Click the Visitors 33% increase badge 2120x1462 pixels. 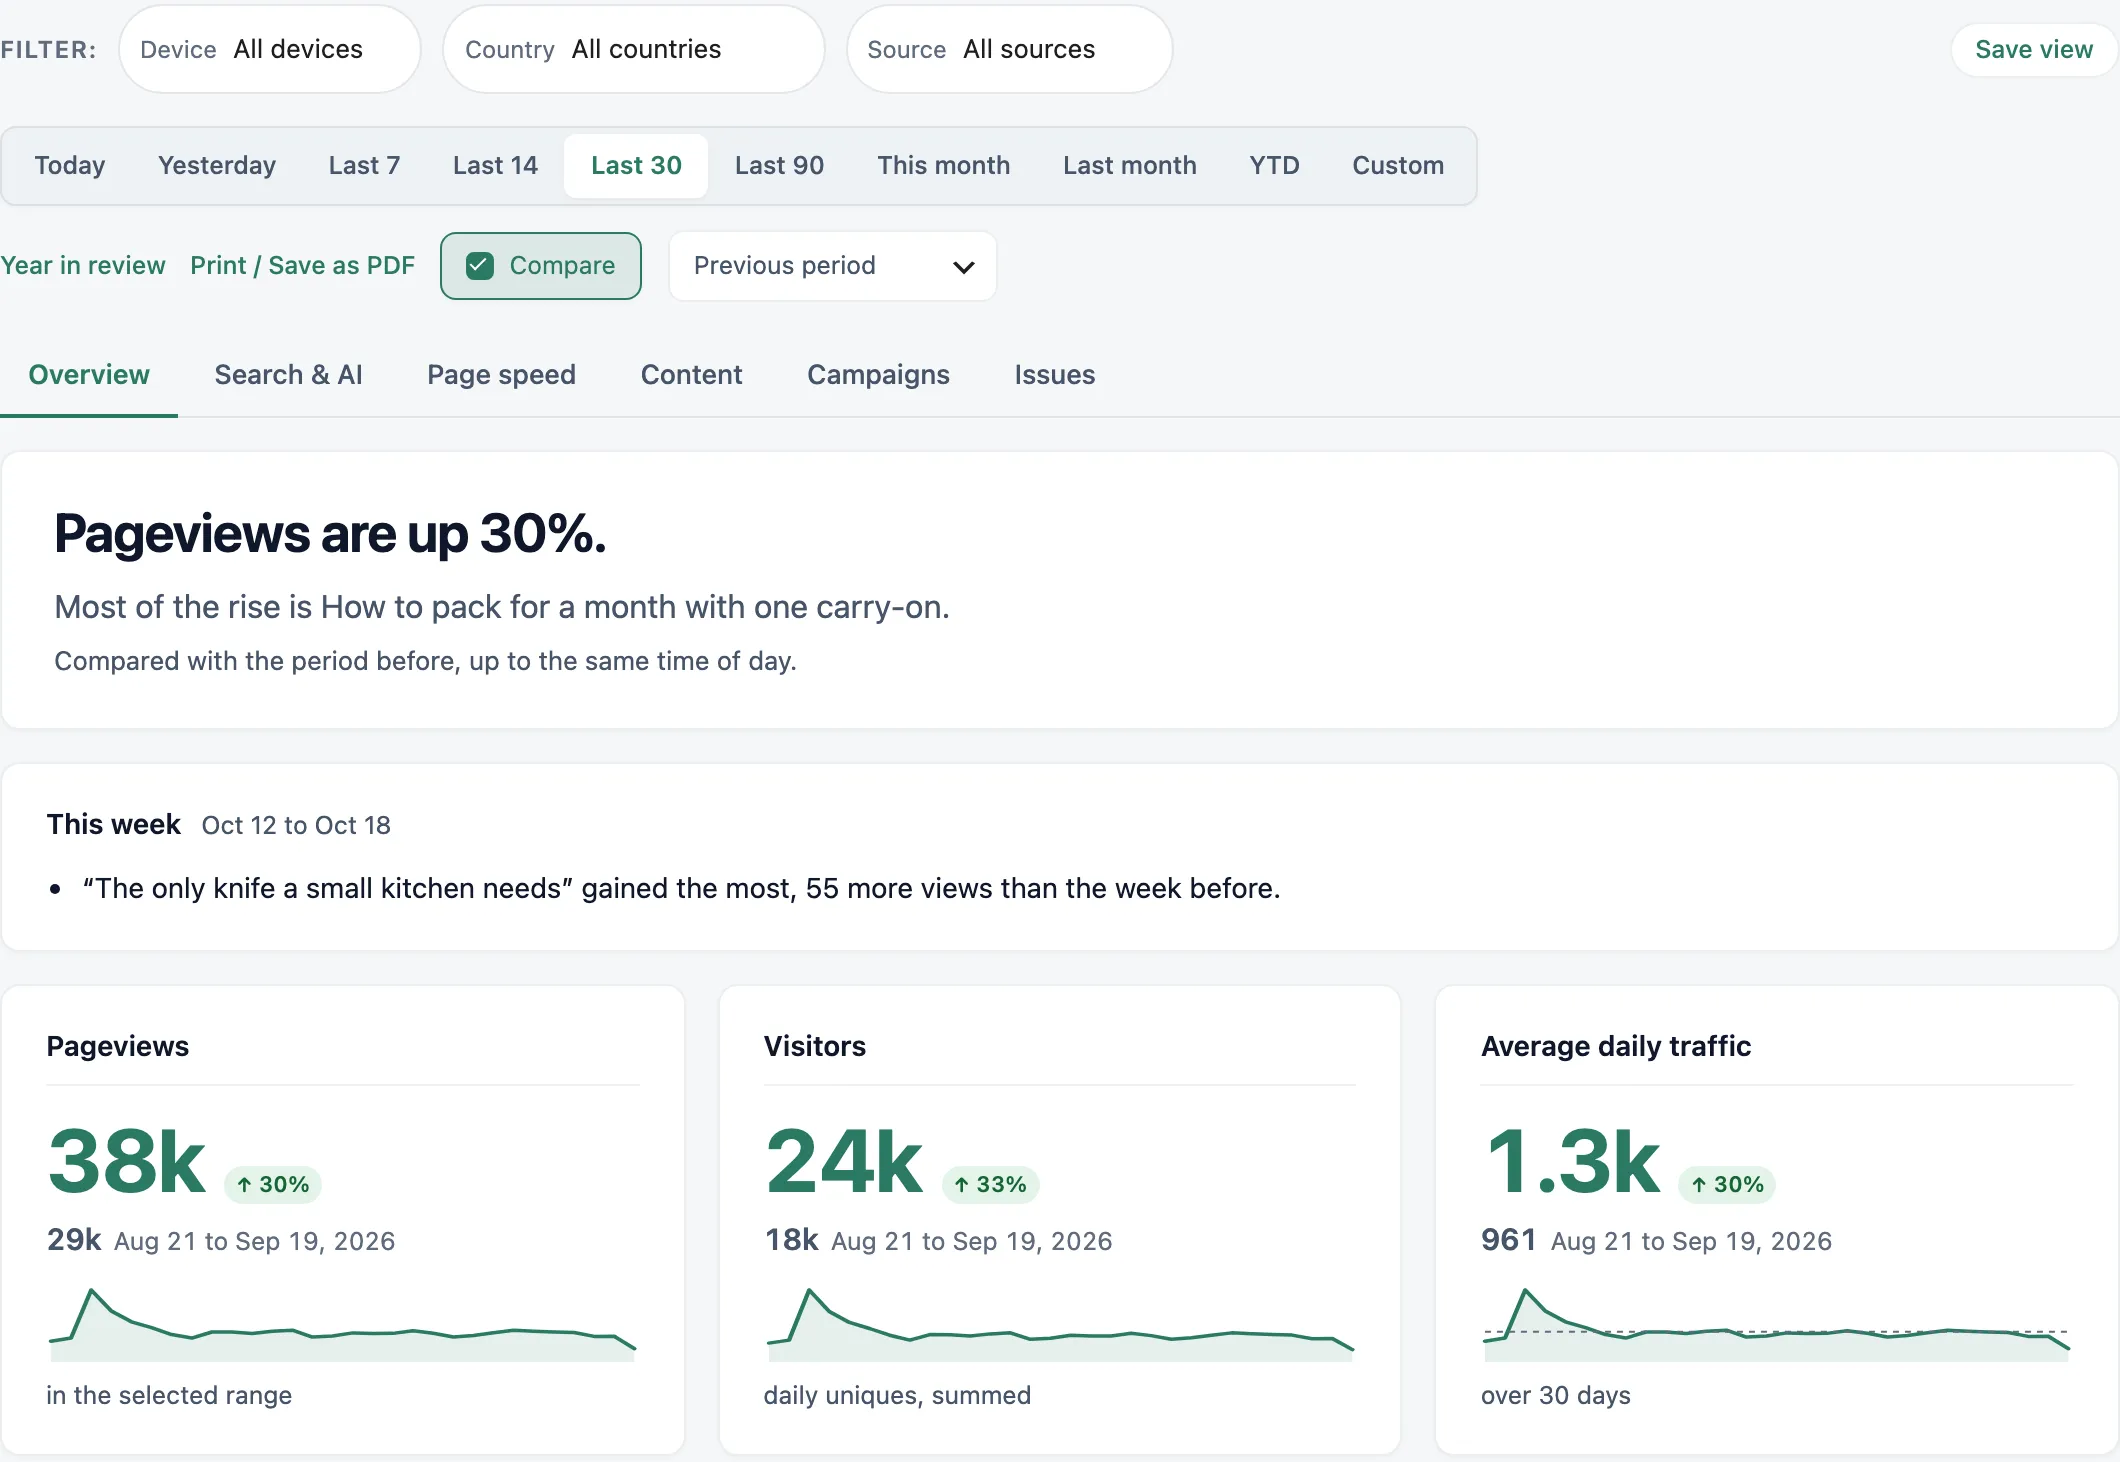coord(990,1184)
